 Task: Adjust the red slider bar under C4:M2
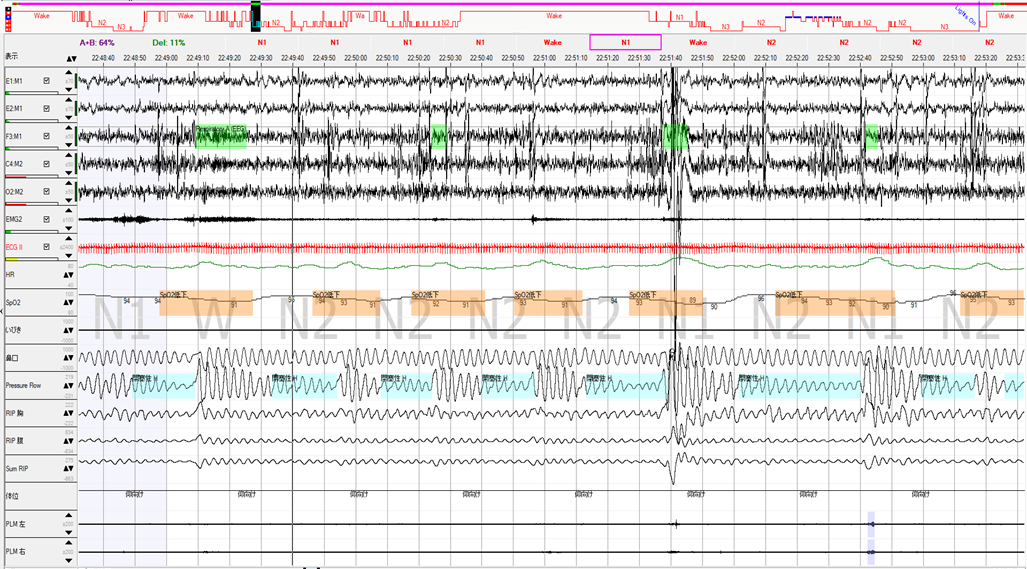click(x=31, y=177)
